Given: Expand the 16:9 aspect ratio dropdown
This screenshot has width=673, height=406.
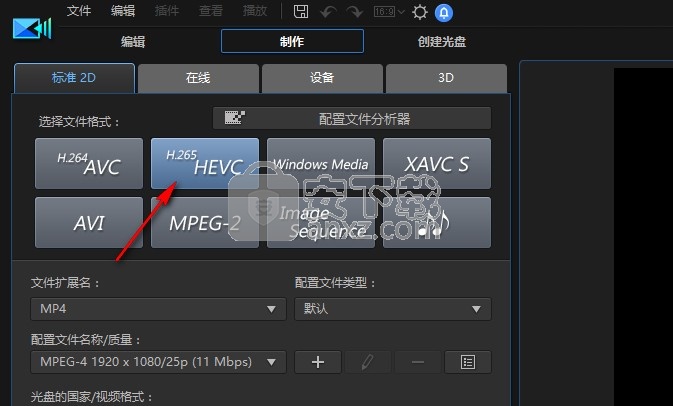Looking at the screenshot, I should click(x=388, y=12).
